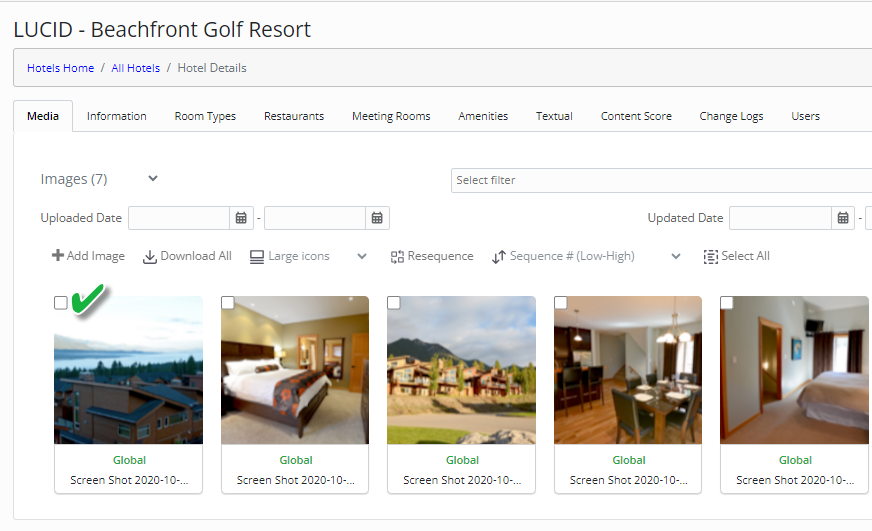Click the Uploaded Date start input field
Screen dimensions: 872x531
pyautogui.click(x=179, y=218)
